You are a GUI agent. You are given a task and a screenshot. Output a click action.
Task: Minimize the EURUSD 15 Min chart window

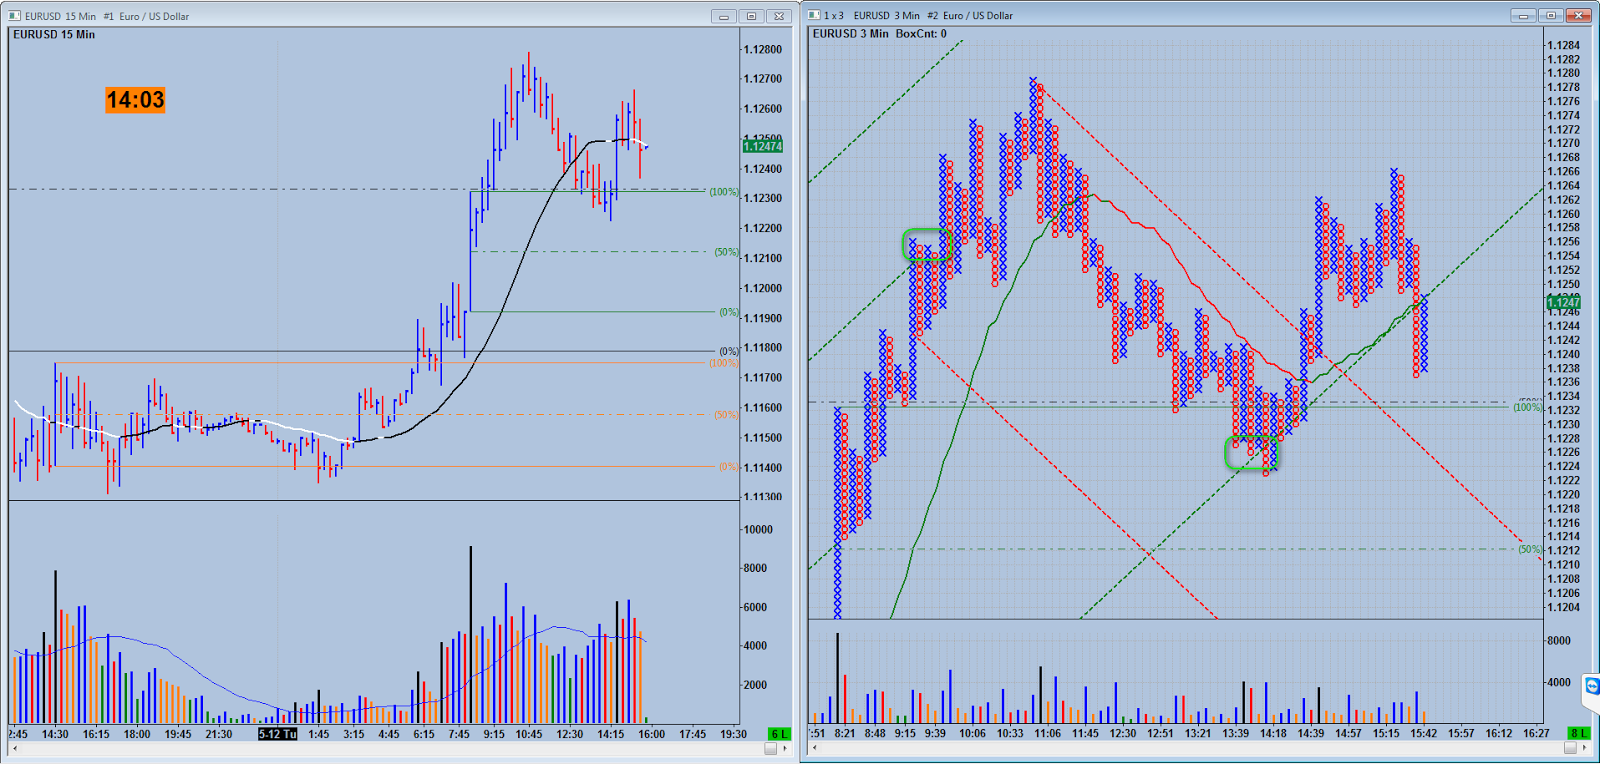coord(724,16)
